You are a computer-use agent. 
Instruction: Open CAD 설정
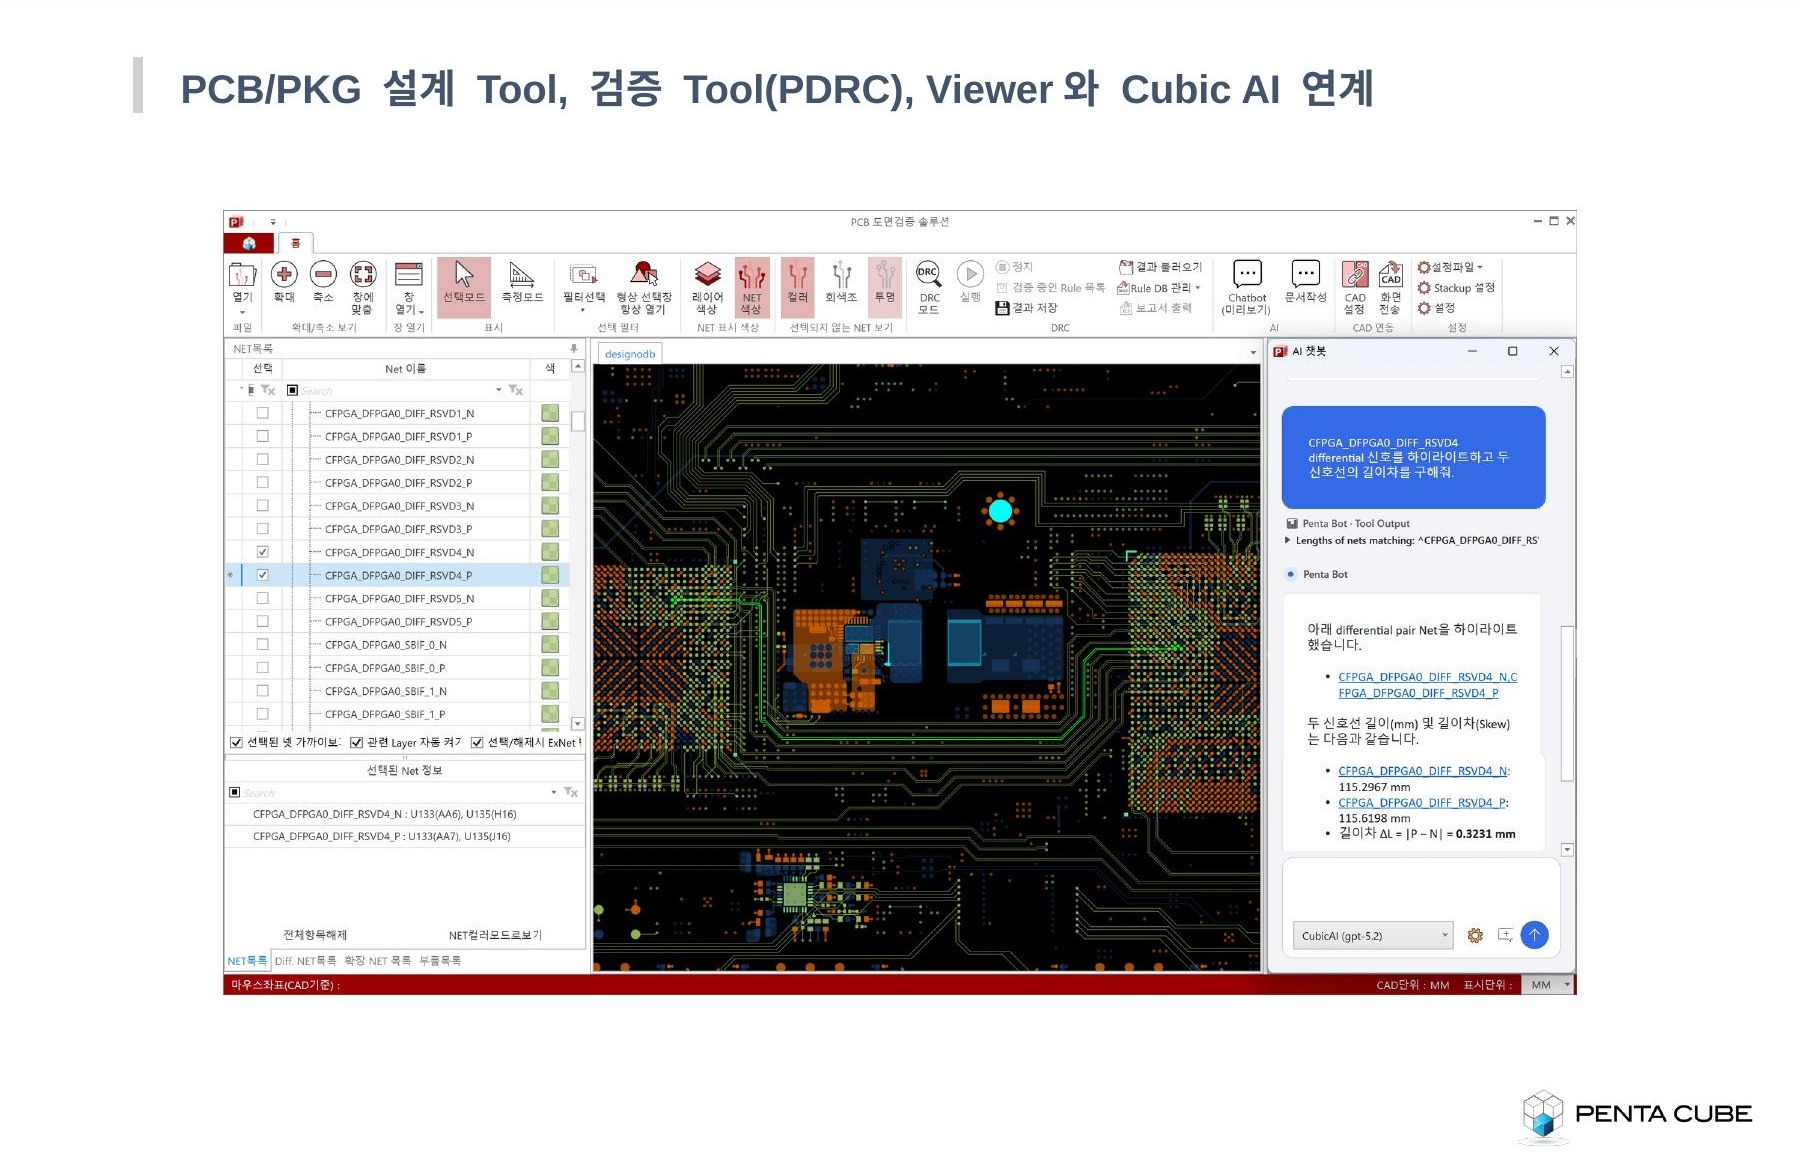coord(1355,287)
